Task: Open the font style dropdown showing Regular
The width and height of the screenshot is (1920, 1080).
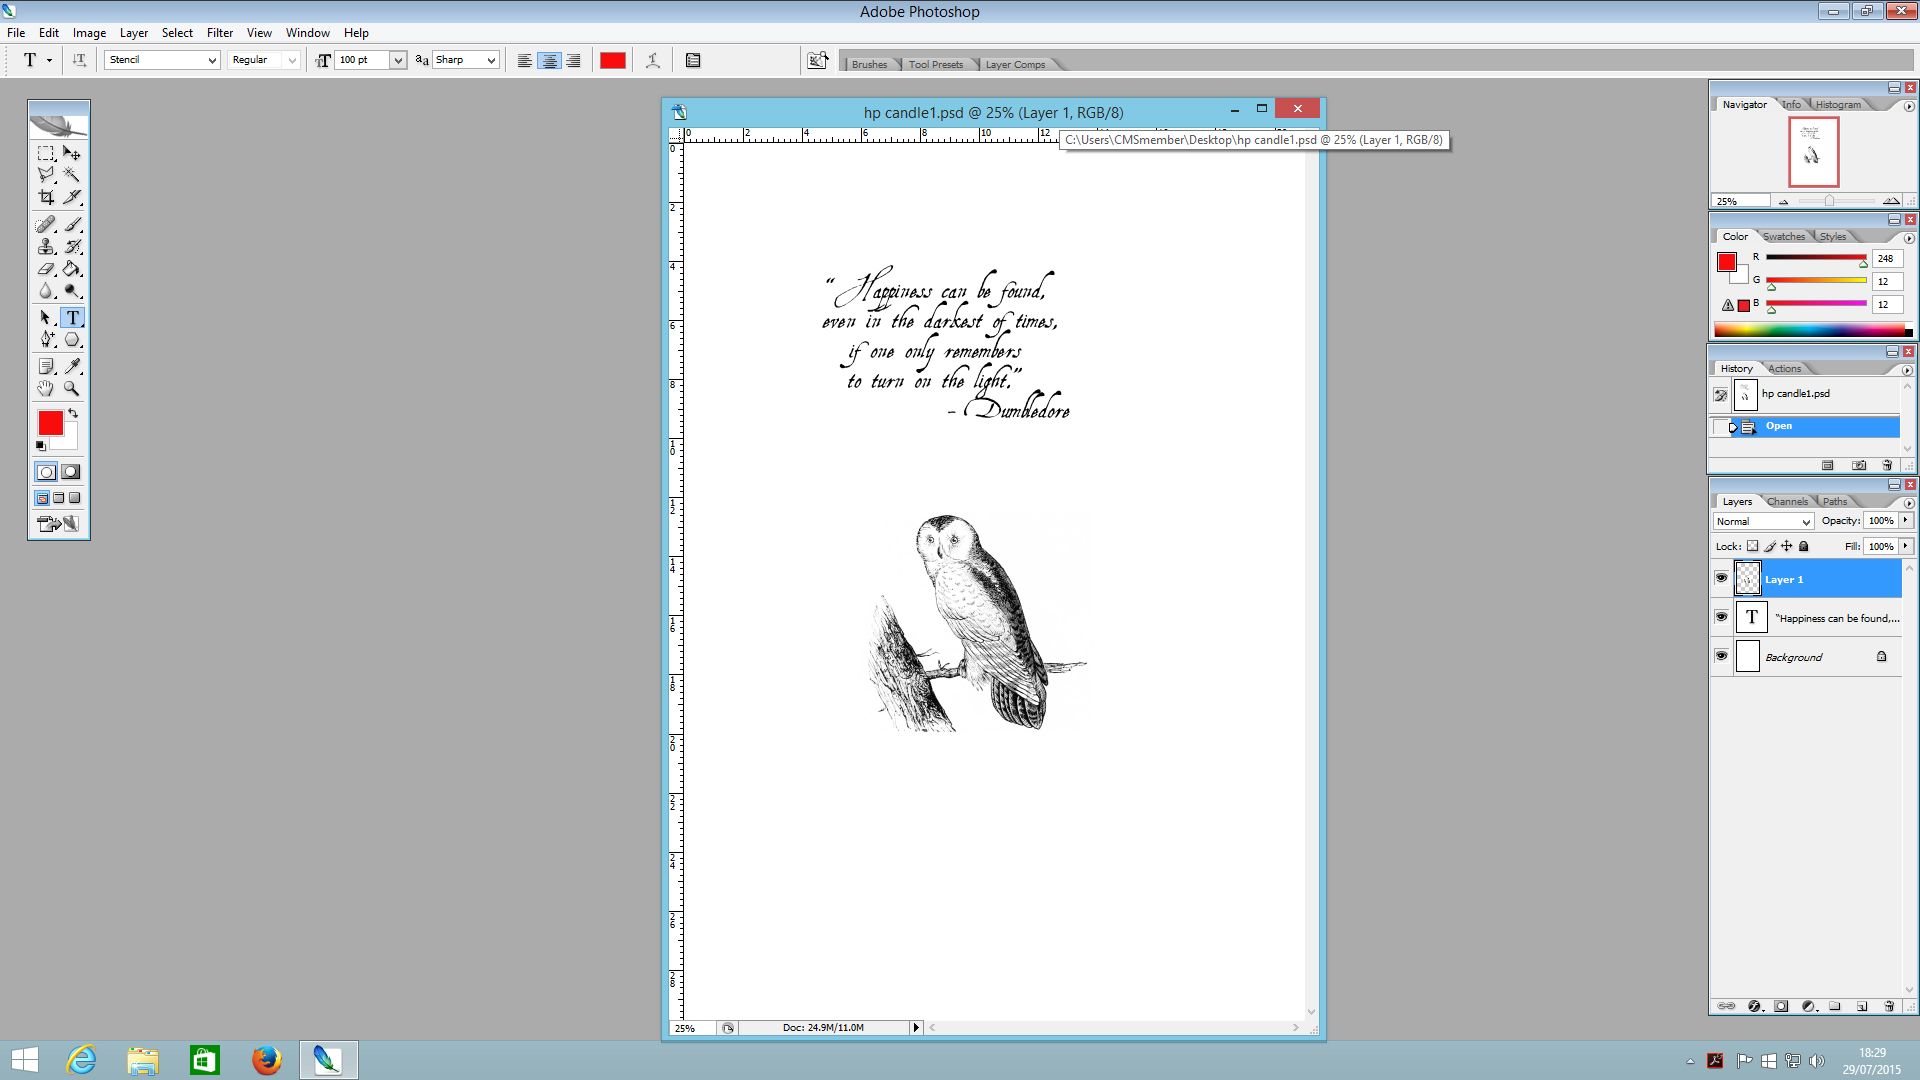Action: point(292,60)
